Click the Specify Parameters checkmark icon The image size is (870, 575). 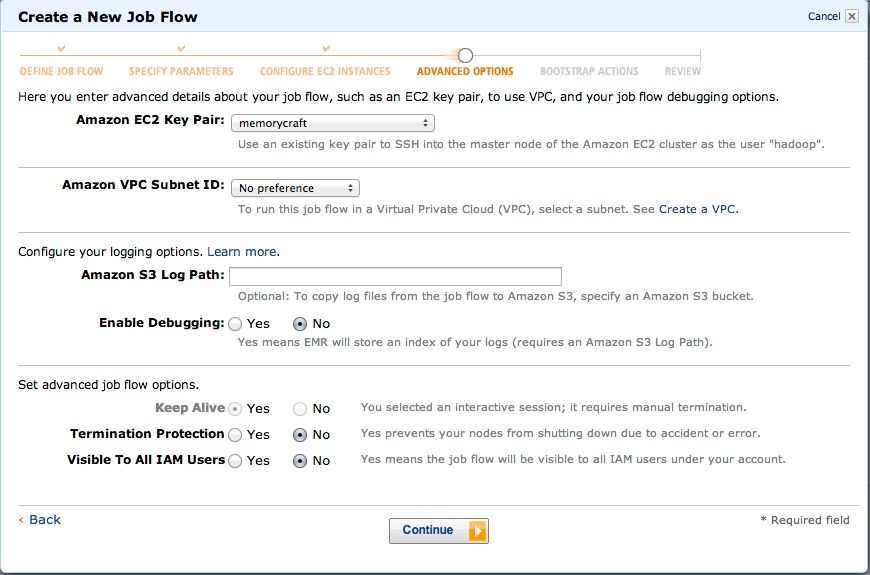point(181,48)
